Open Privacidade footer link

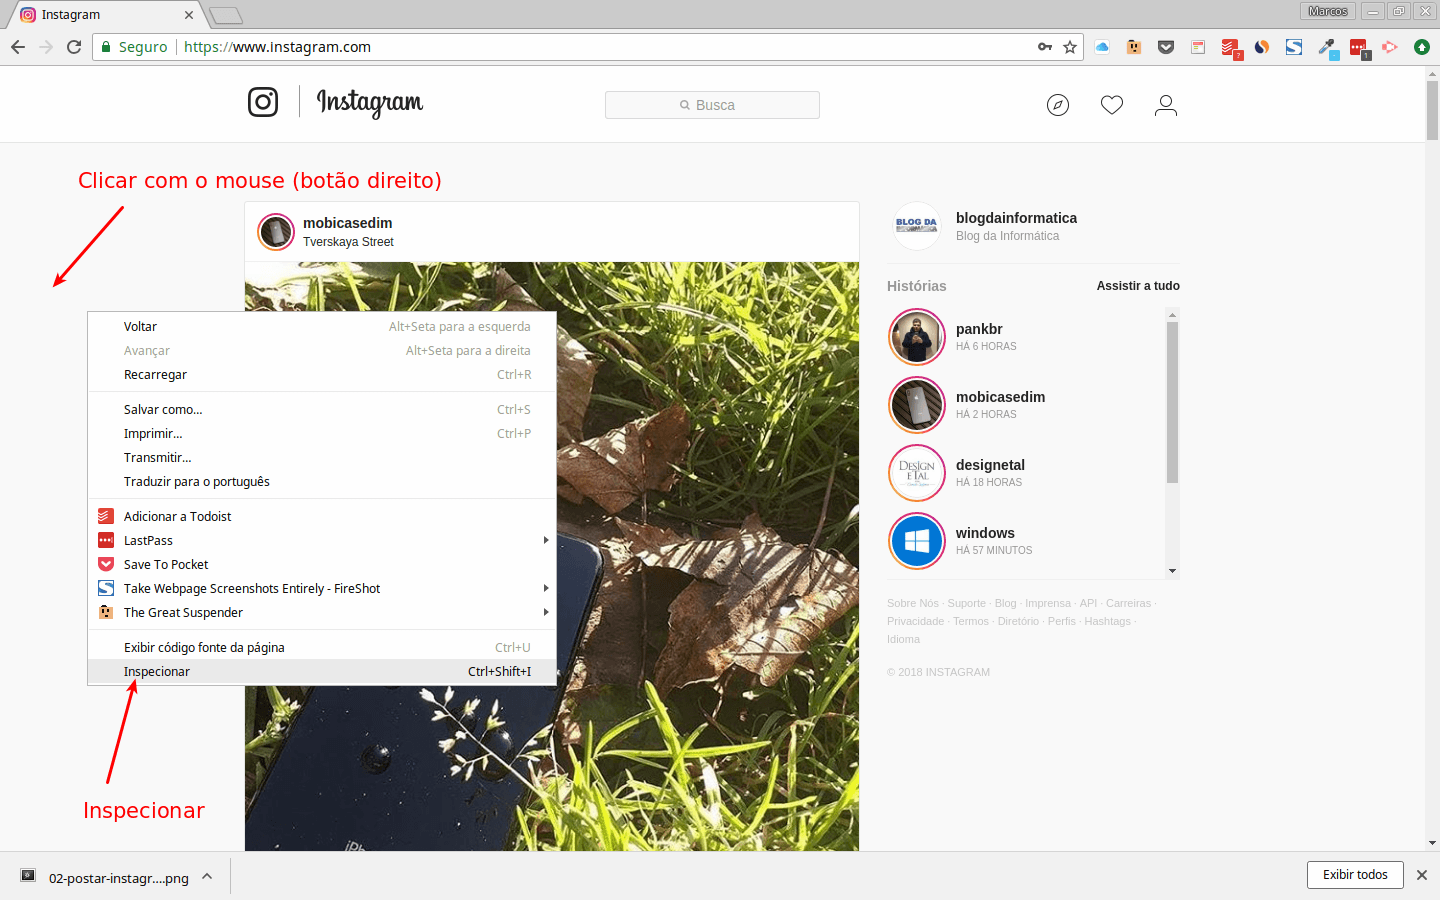point(915,622)
